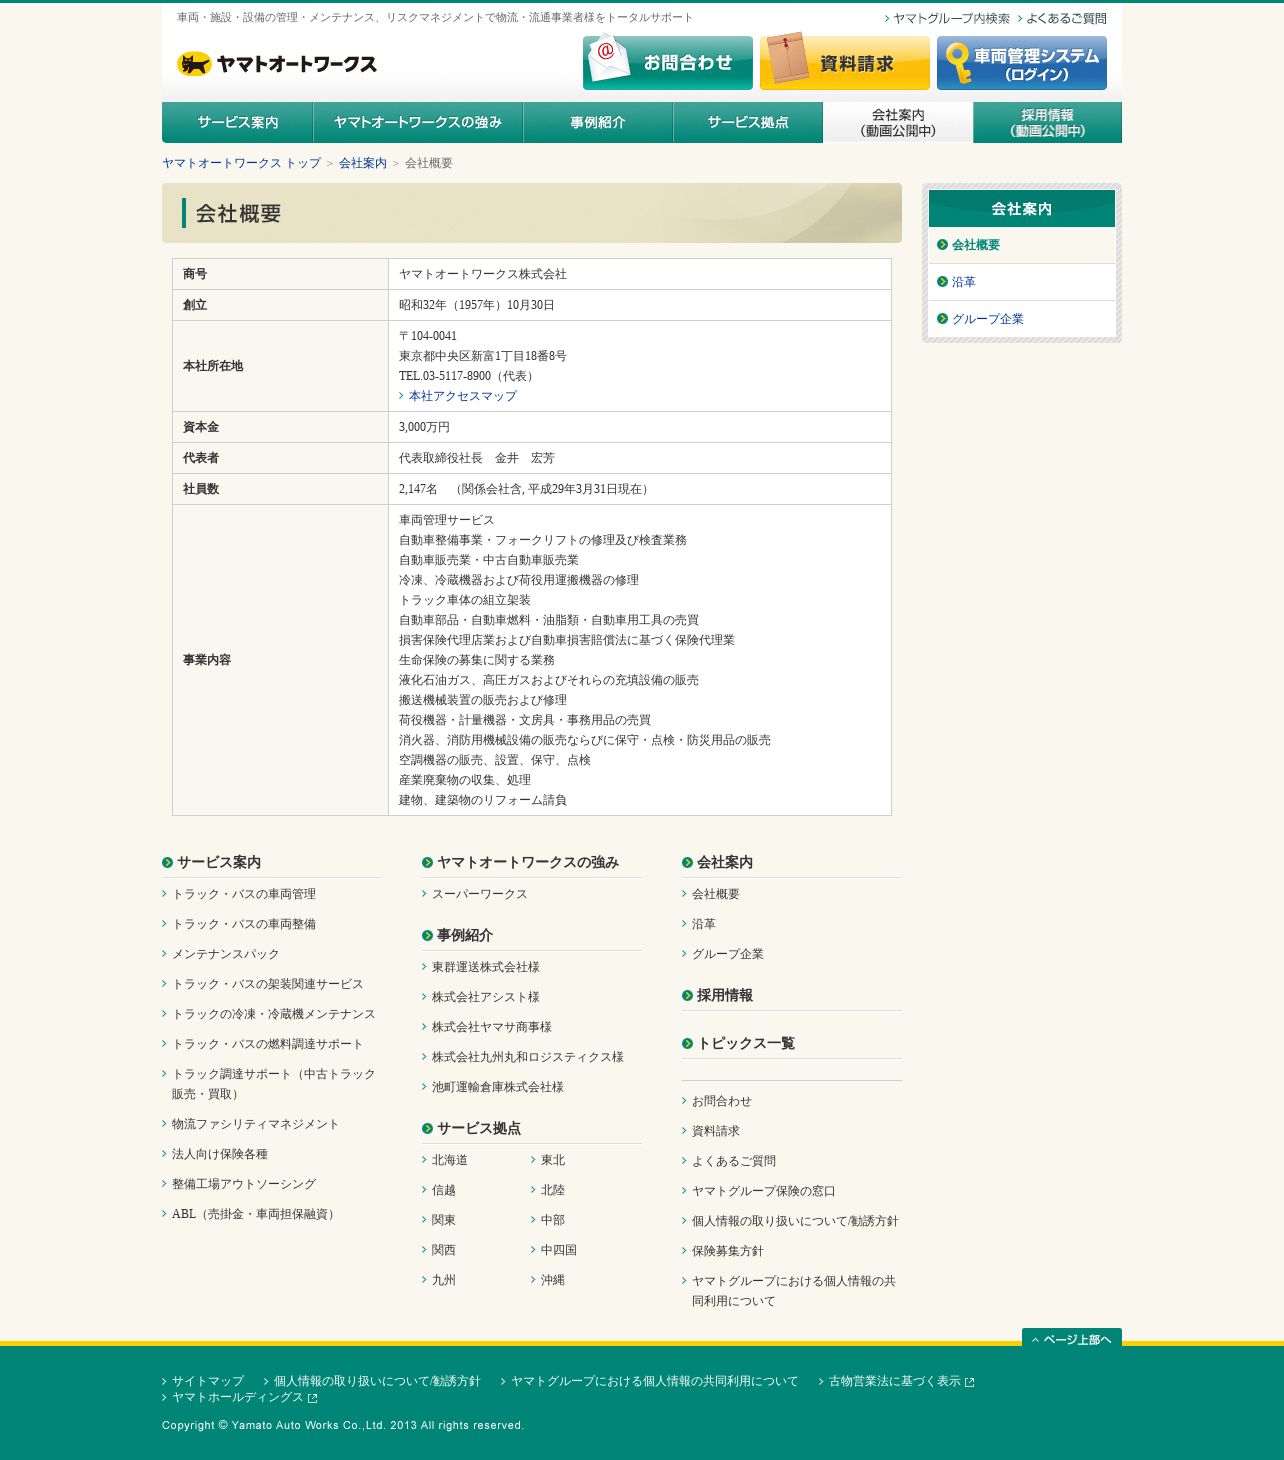1284x1460 pixels.
Task: Select 関西 service region link
Action: click(444, 1250)
